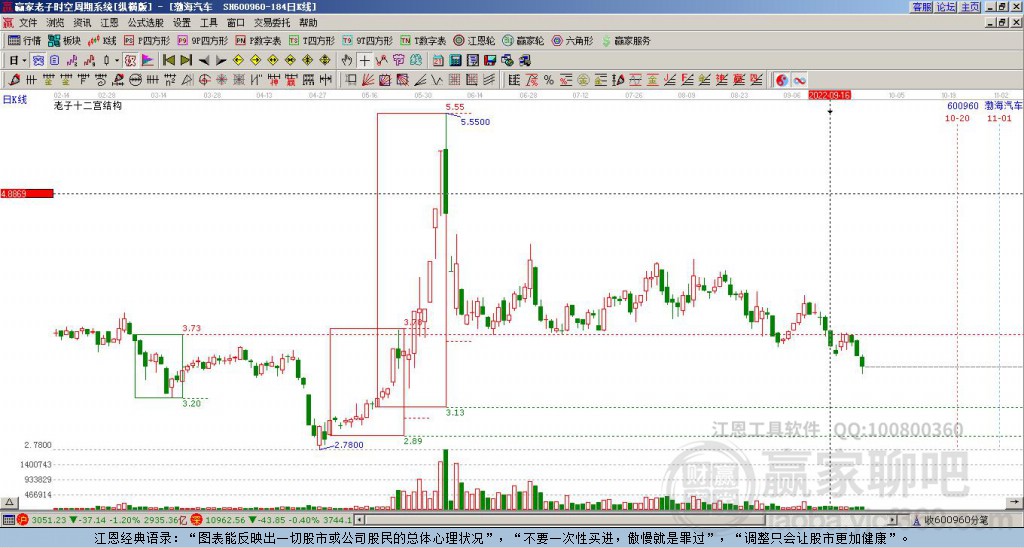Click the black right arrow icon
This screenshot has height=548, width=1024.
[x=221, y=61]
